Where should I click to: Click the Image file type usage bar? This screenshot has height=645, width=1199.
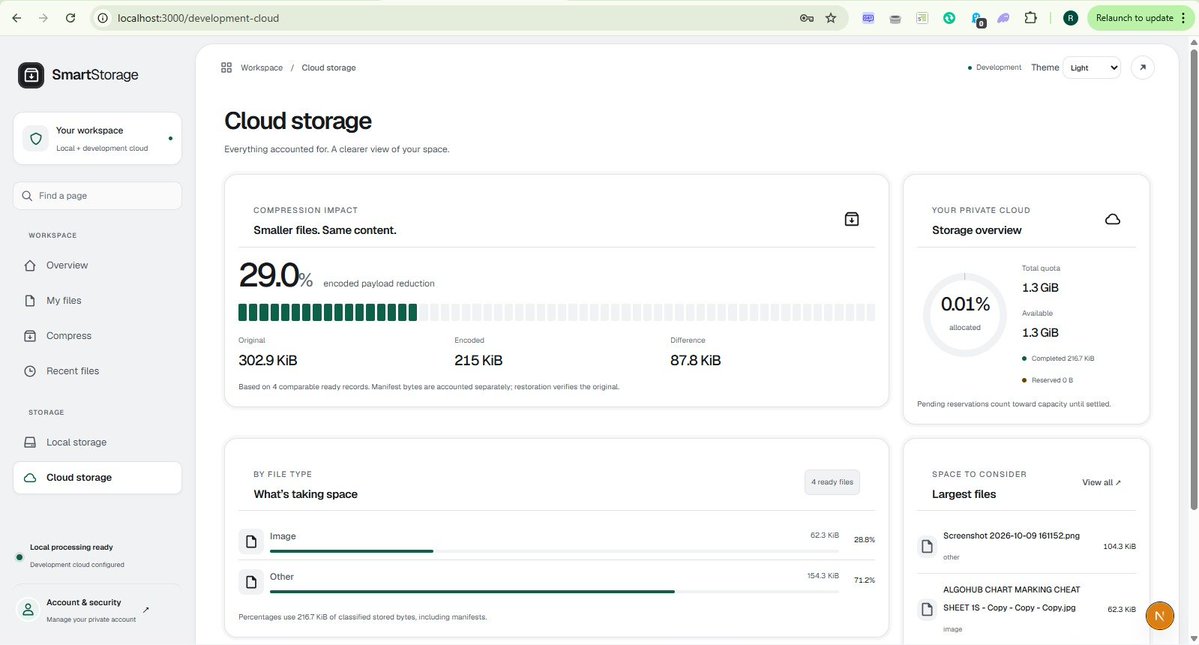point(554,551)
